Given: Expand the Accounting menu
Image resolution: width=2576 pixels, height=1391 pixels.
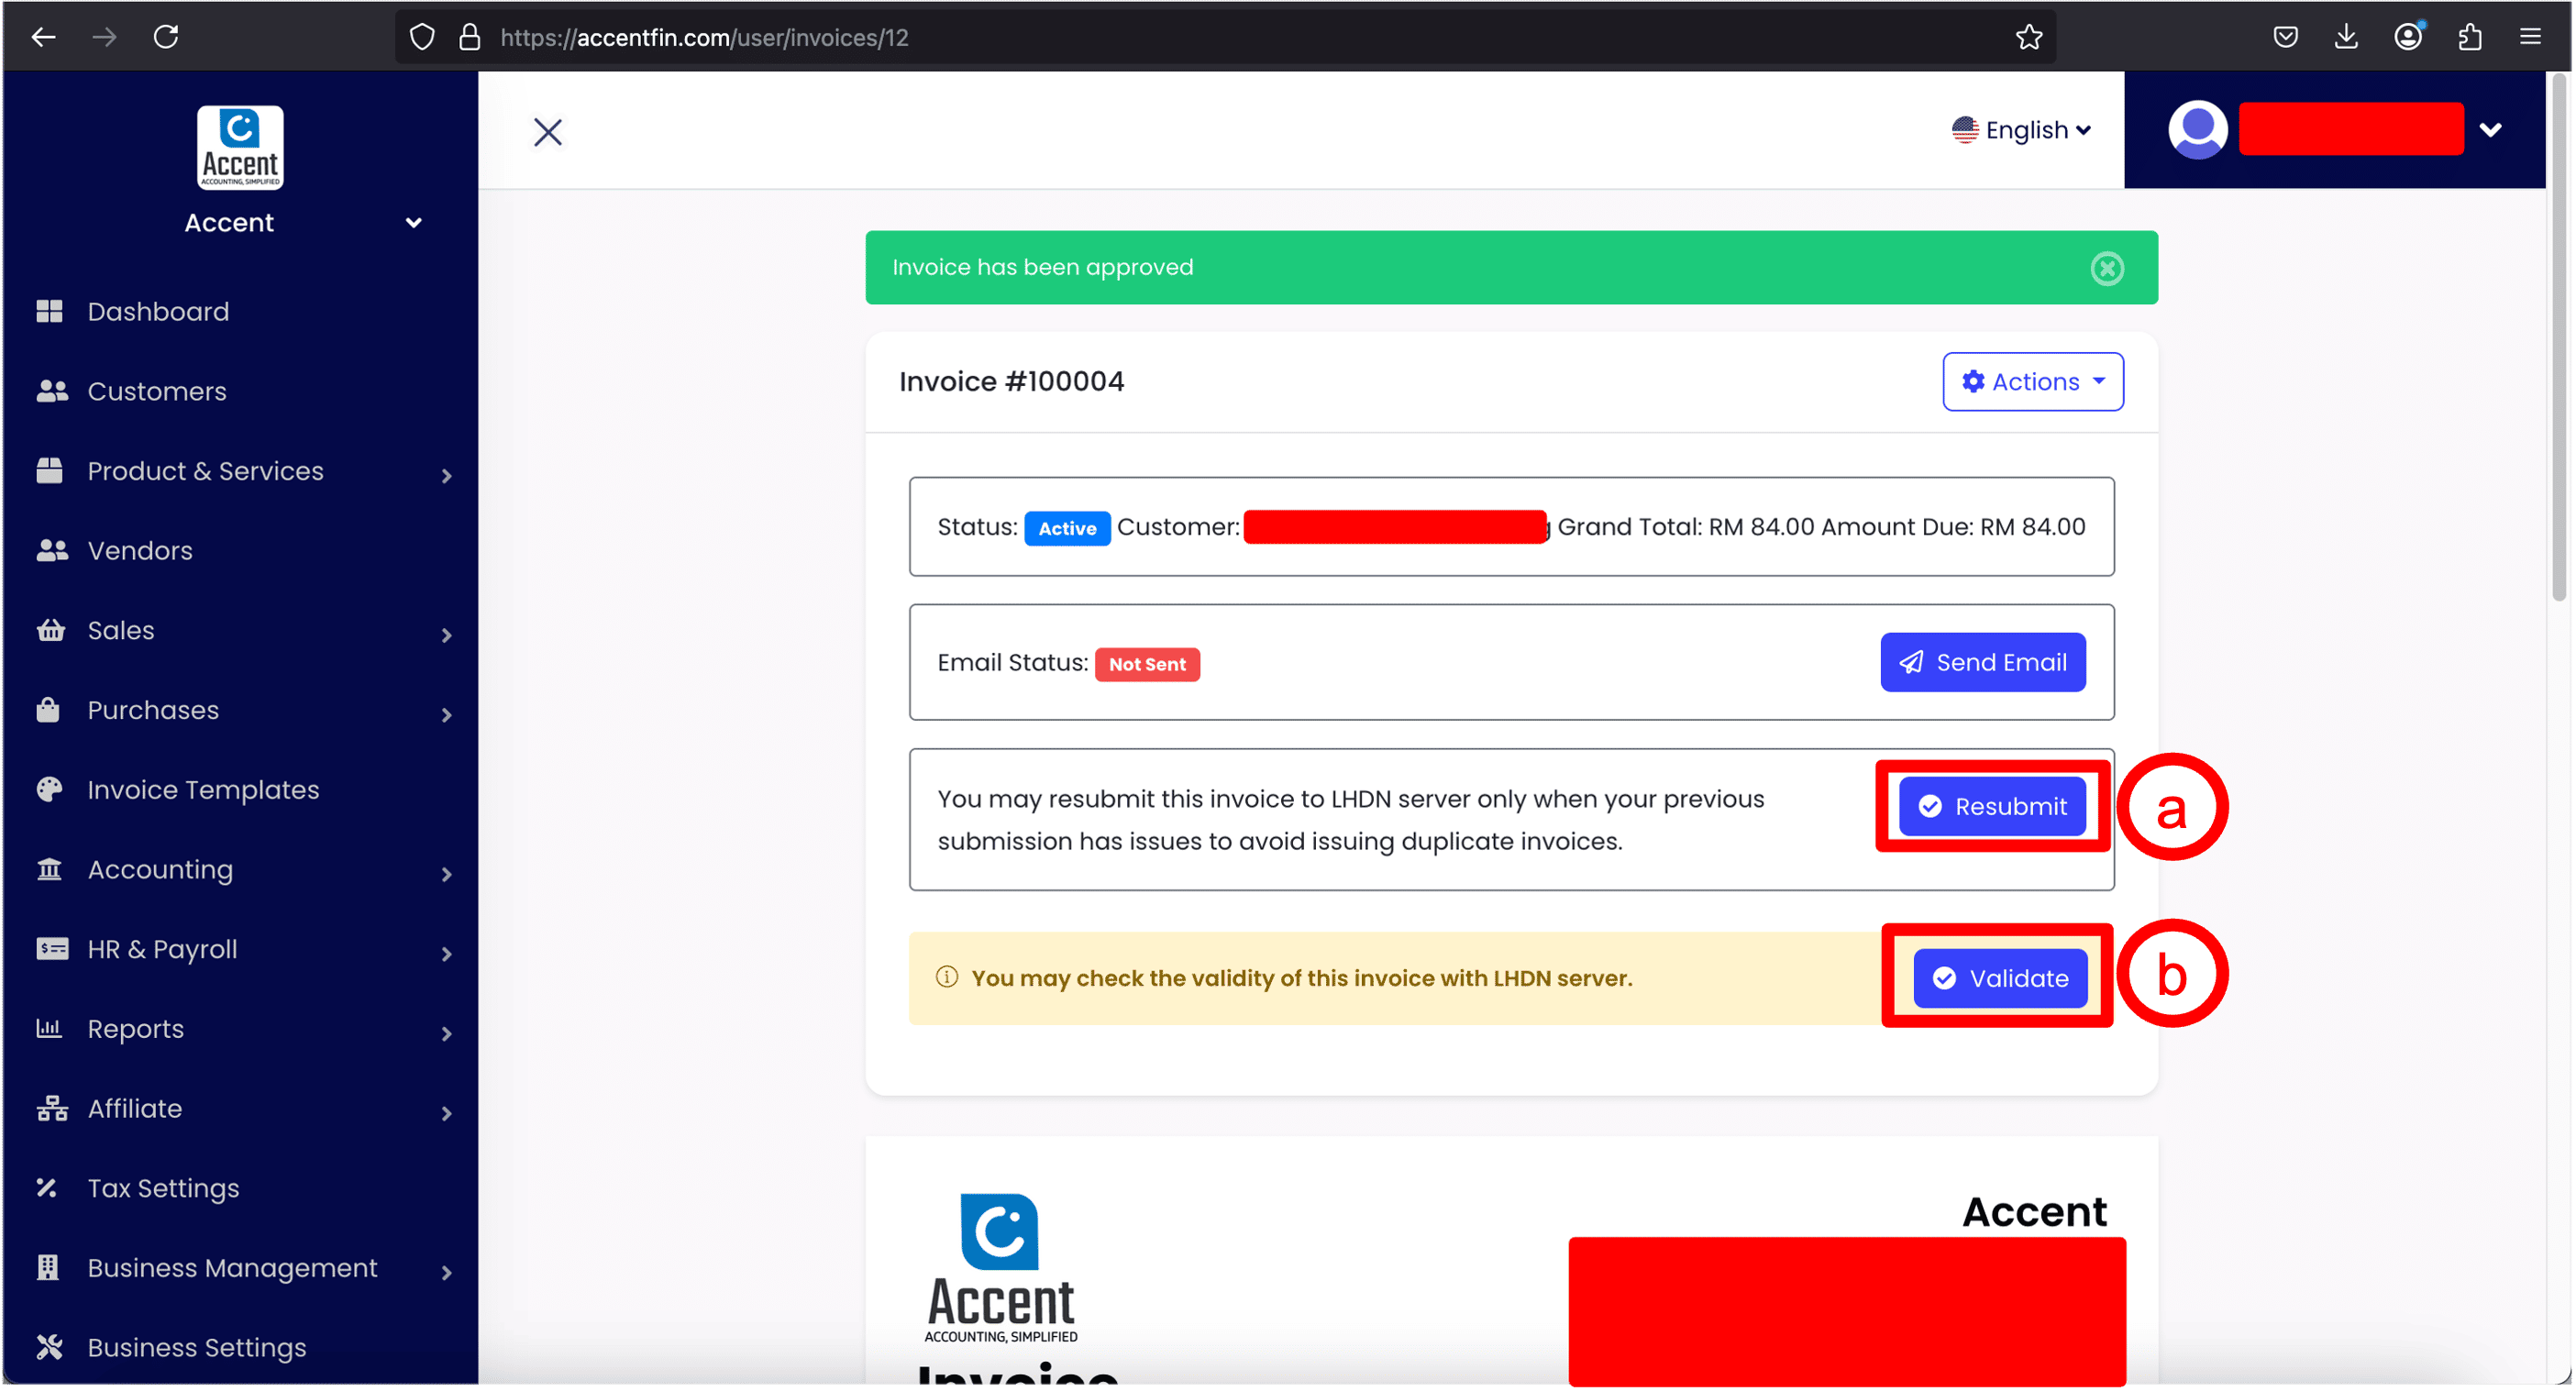Looking at the screenshot, I should pos(160,869).
